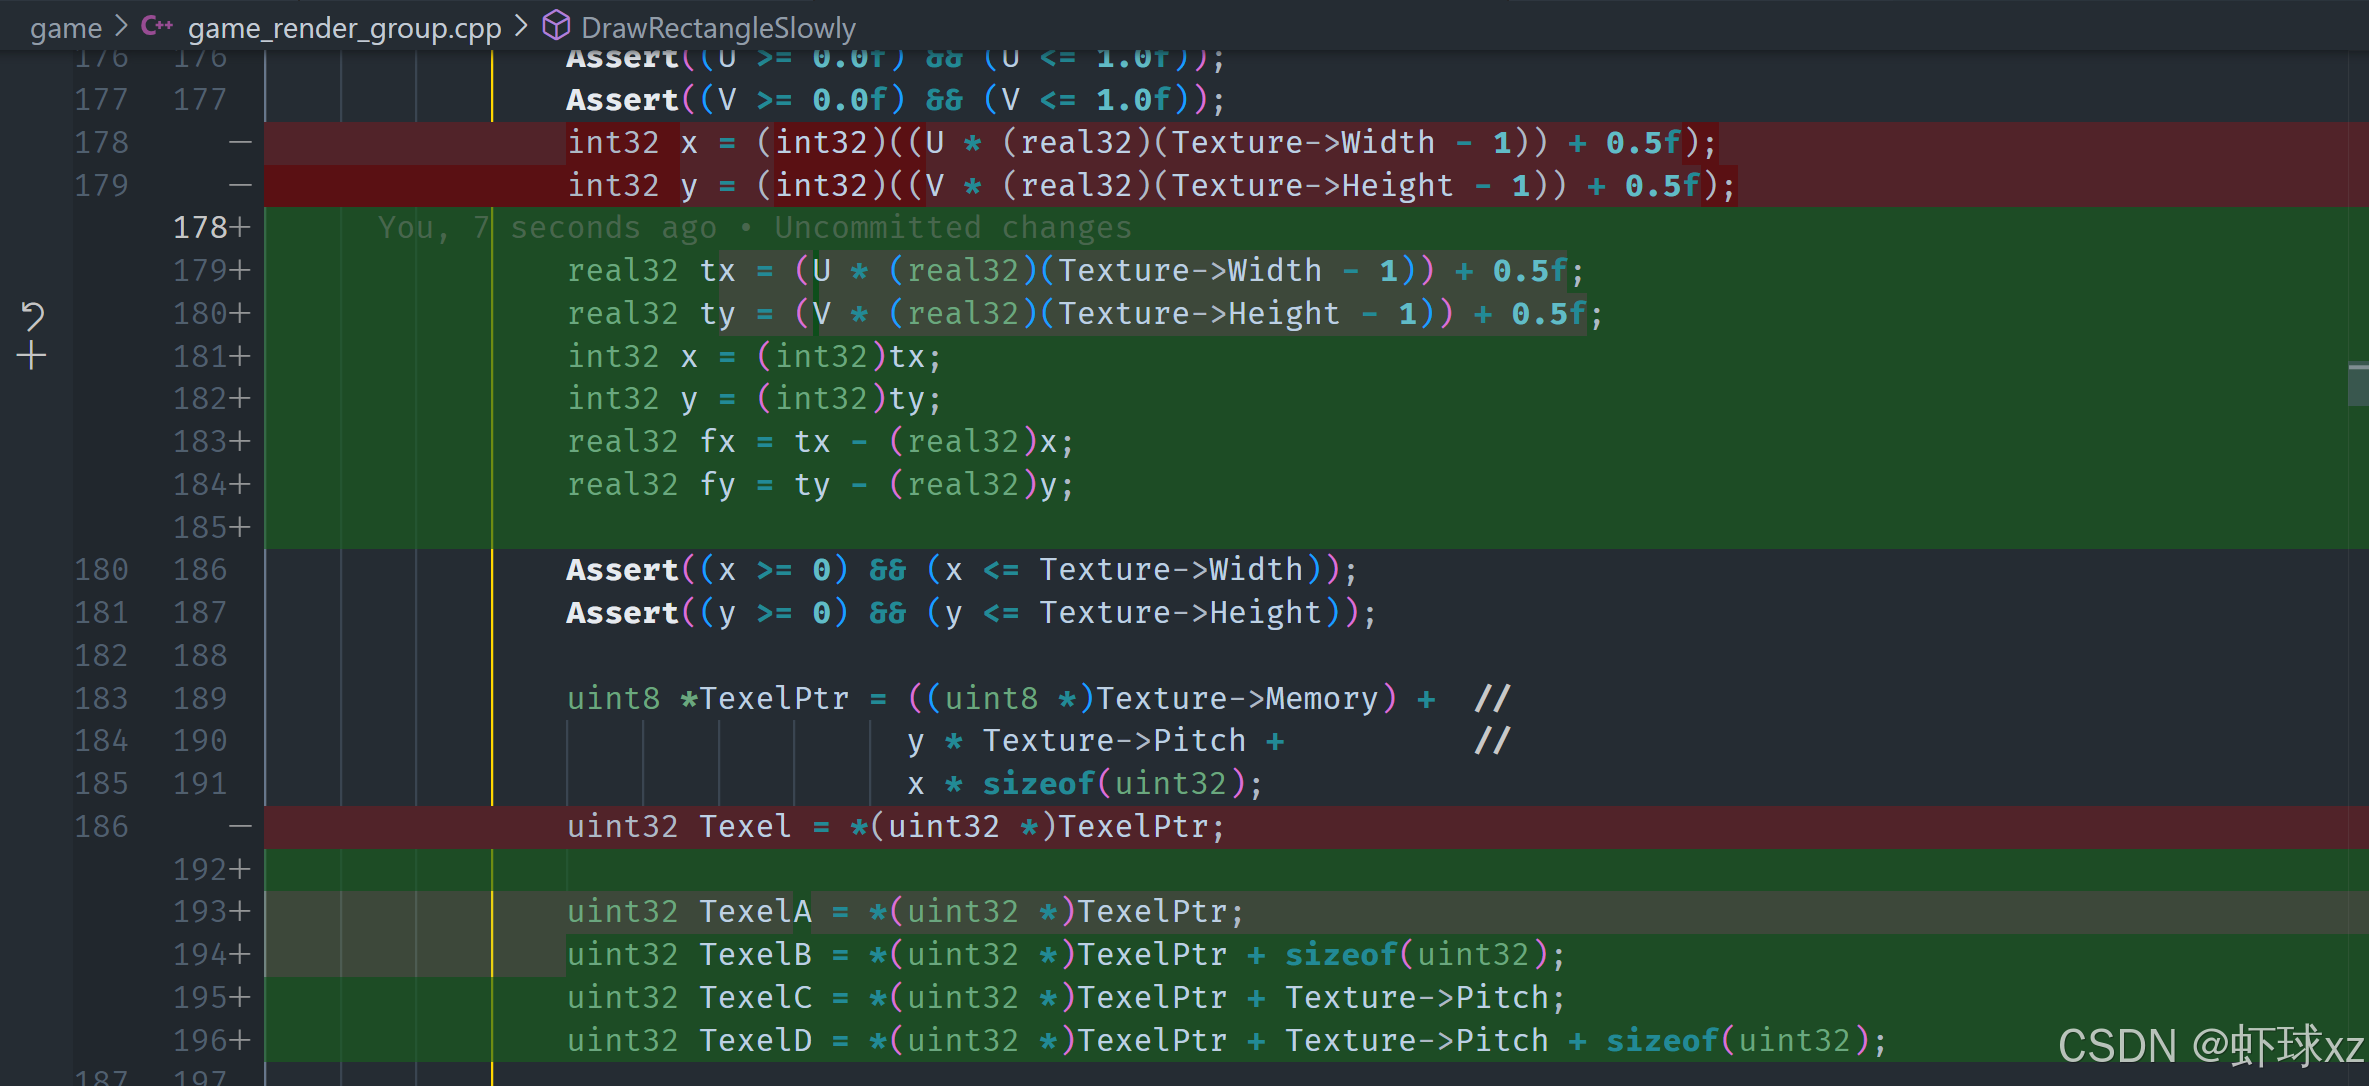Click the cube symbol icon before DrawRectangleSlowly
The height and width of the screenshot is (1086, 2369).
pos(556,25)
